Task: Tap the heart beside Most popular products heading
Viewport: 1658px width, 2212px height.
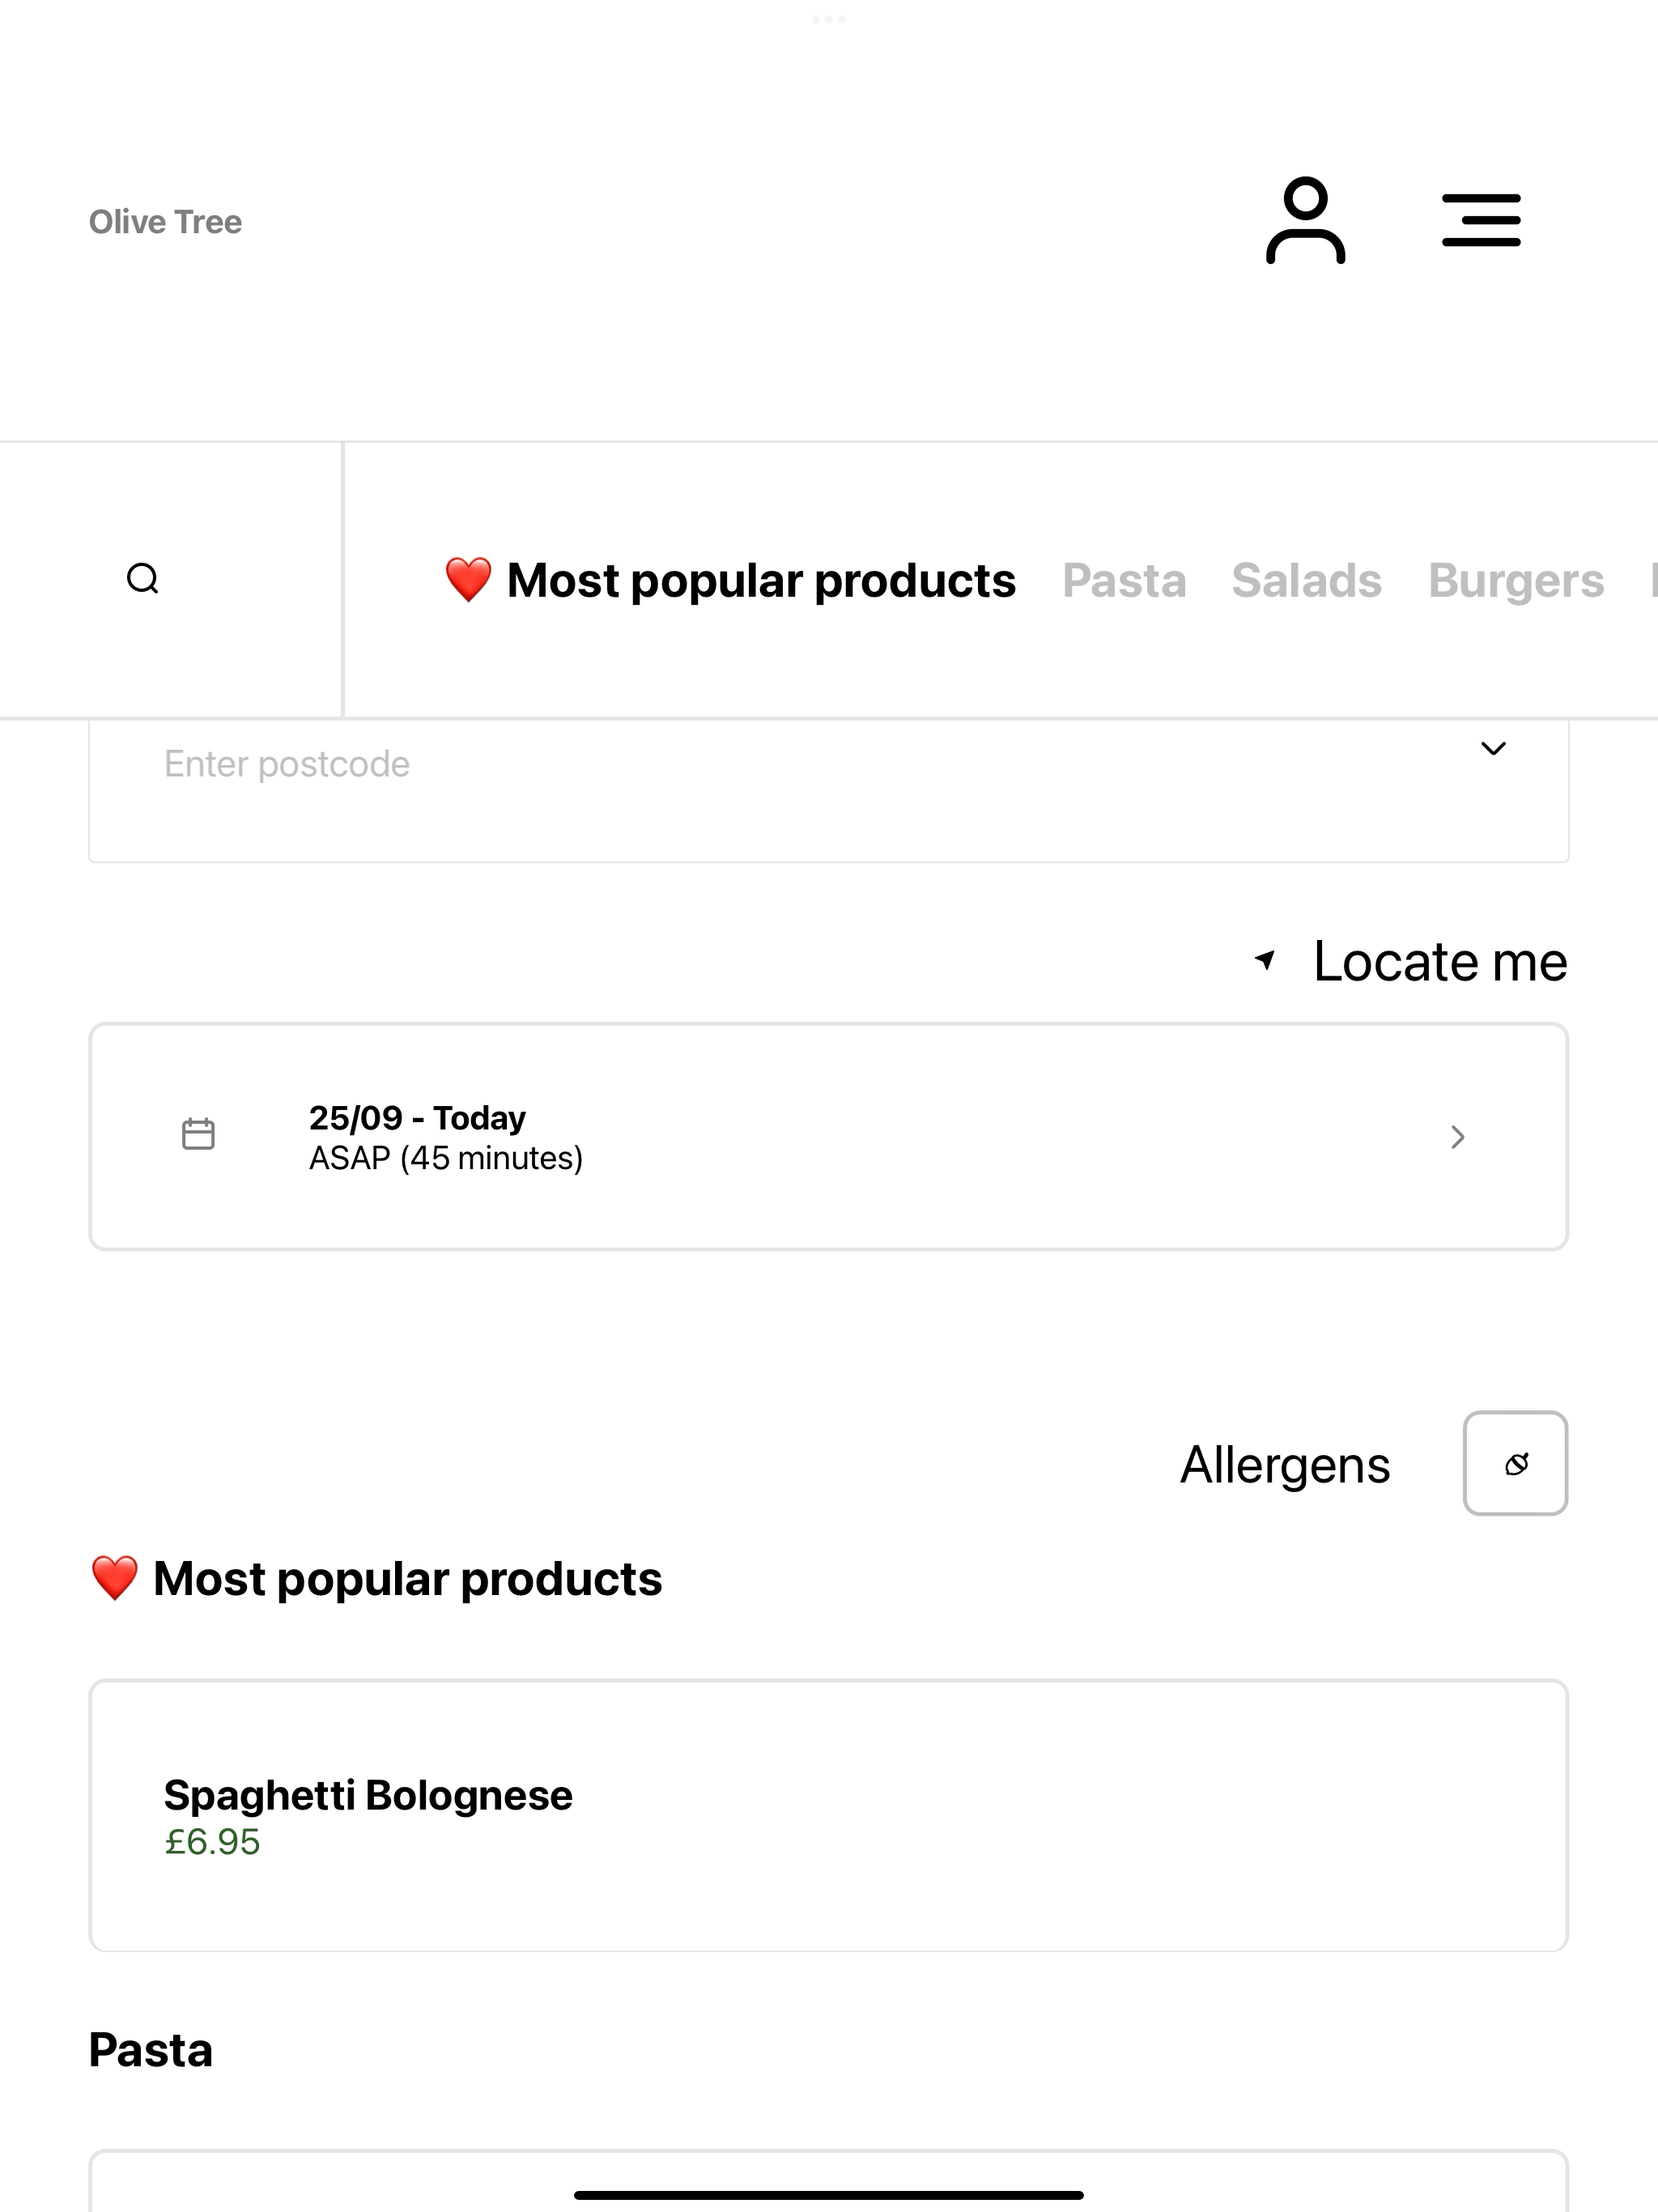Action: click(x=114, y=1578)
